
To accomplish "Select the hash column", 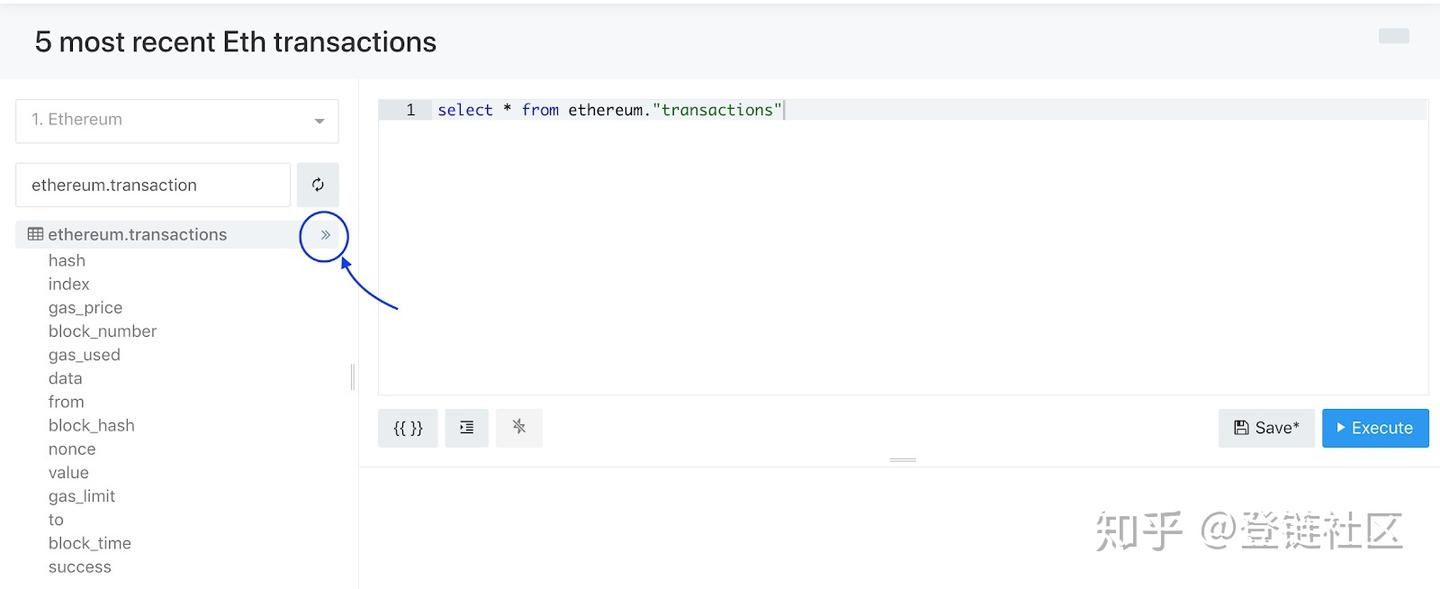I will pos(67,261).
